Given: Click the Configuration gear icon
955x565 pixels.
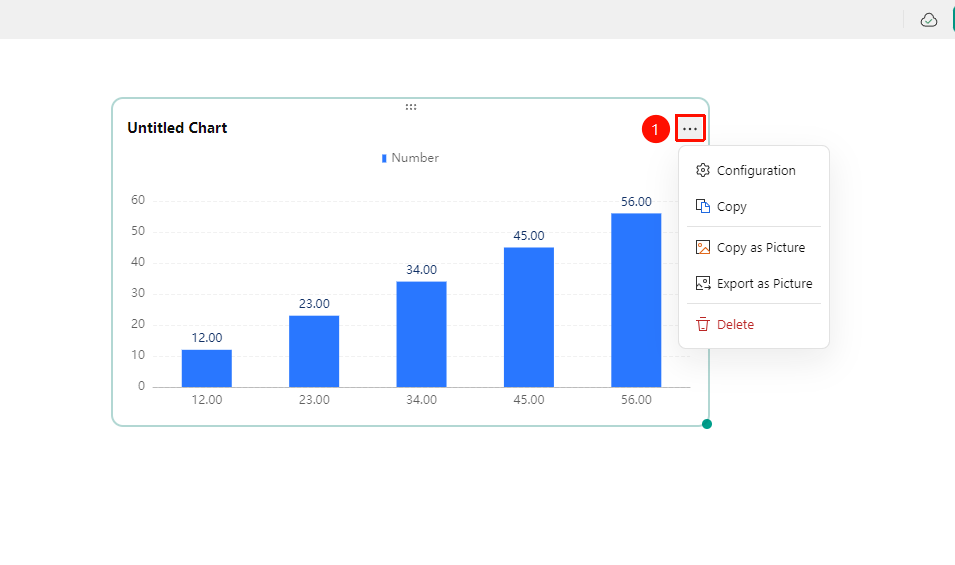Looking at the screenshot, I should pos(703,170).
